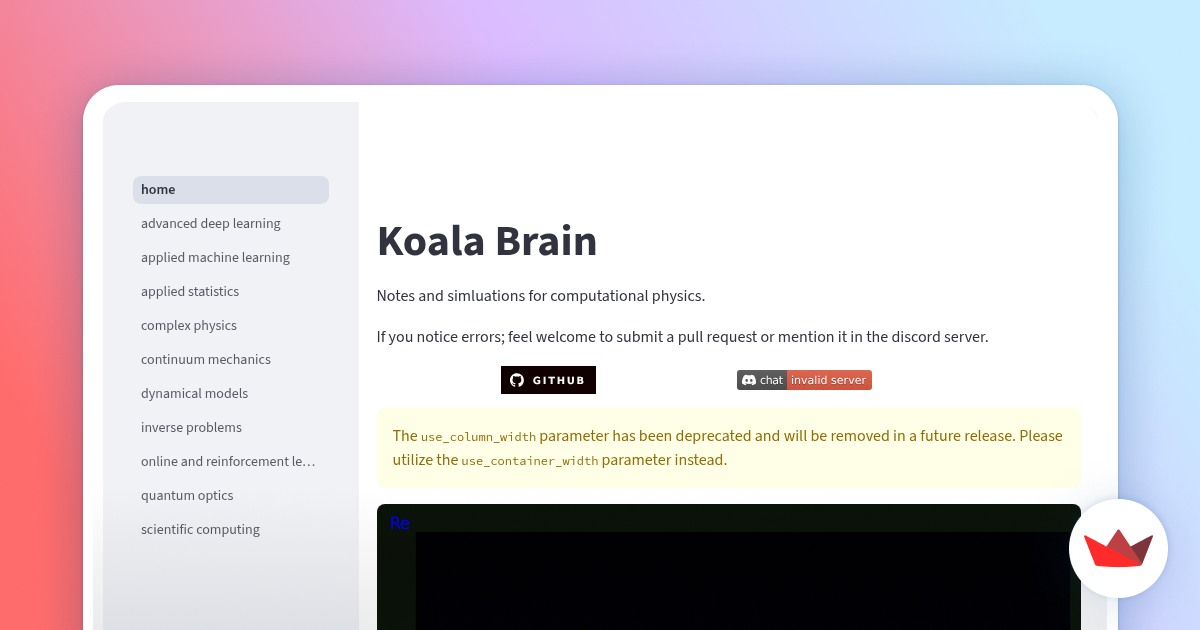Click the Streamlit crown logo
The image size is (1200, 630).
click(1118, 548)
